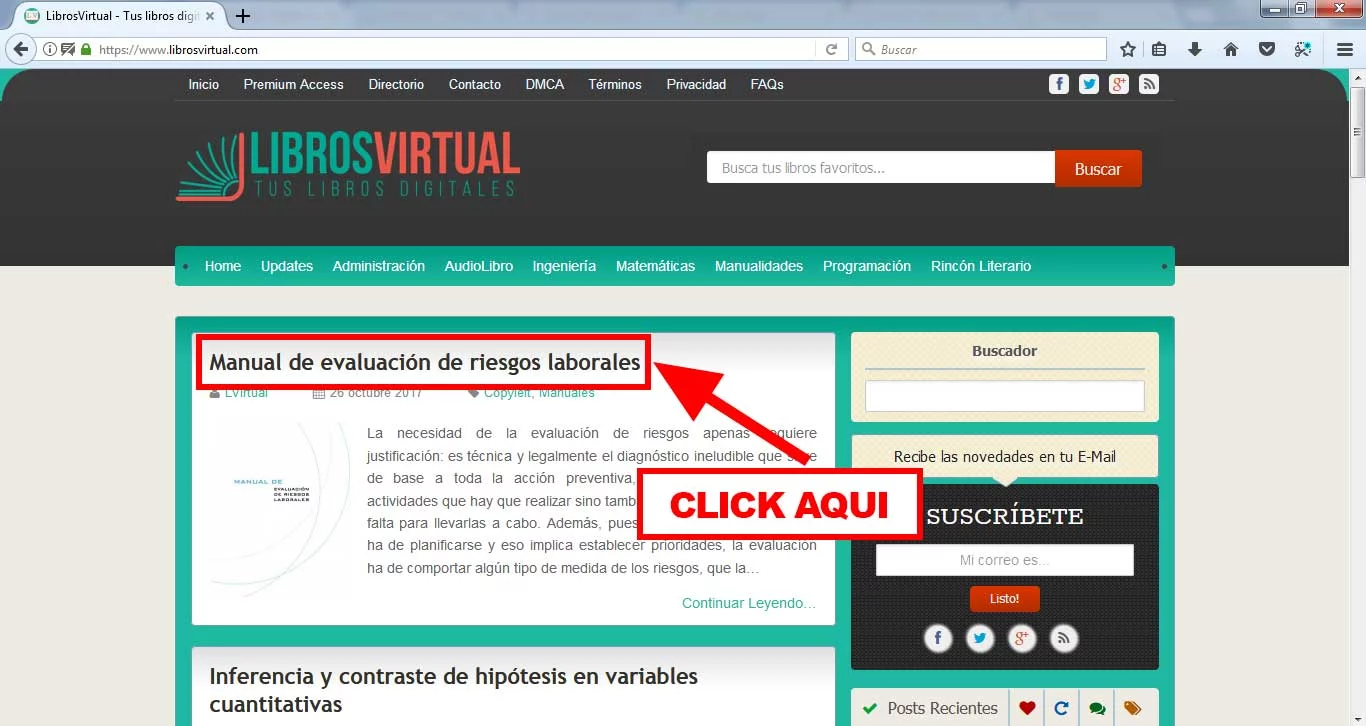Open RSS feed icon in top header
This screenshot has height=726, width=1366.
pos(1149,84)
